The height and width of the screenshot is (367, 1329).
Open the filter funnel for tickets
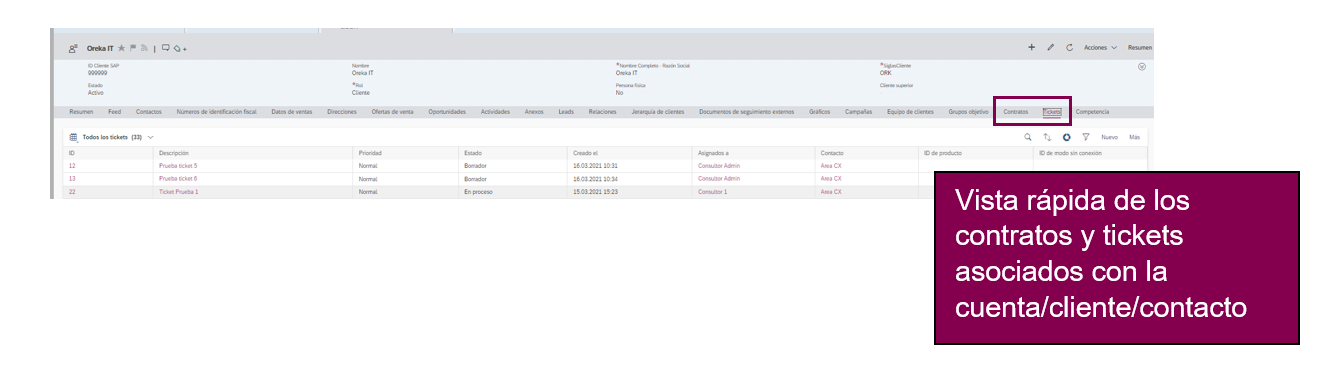point(1086,137)
